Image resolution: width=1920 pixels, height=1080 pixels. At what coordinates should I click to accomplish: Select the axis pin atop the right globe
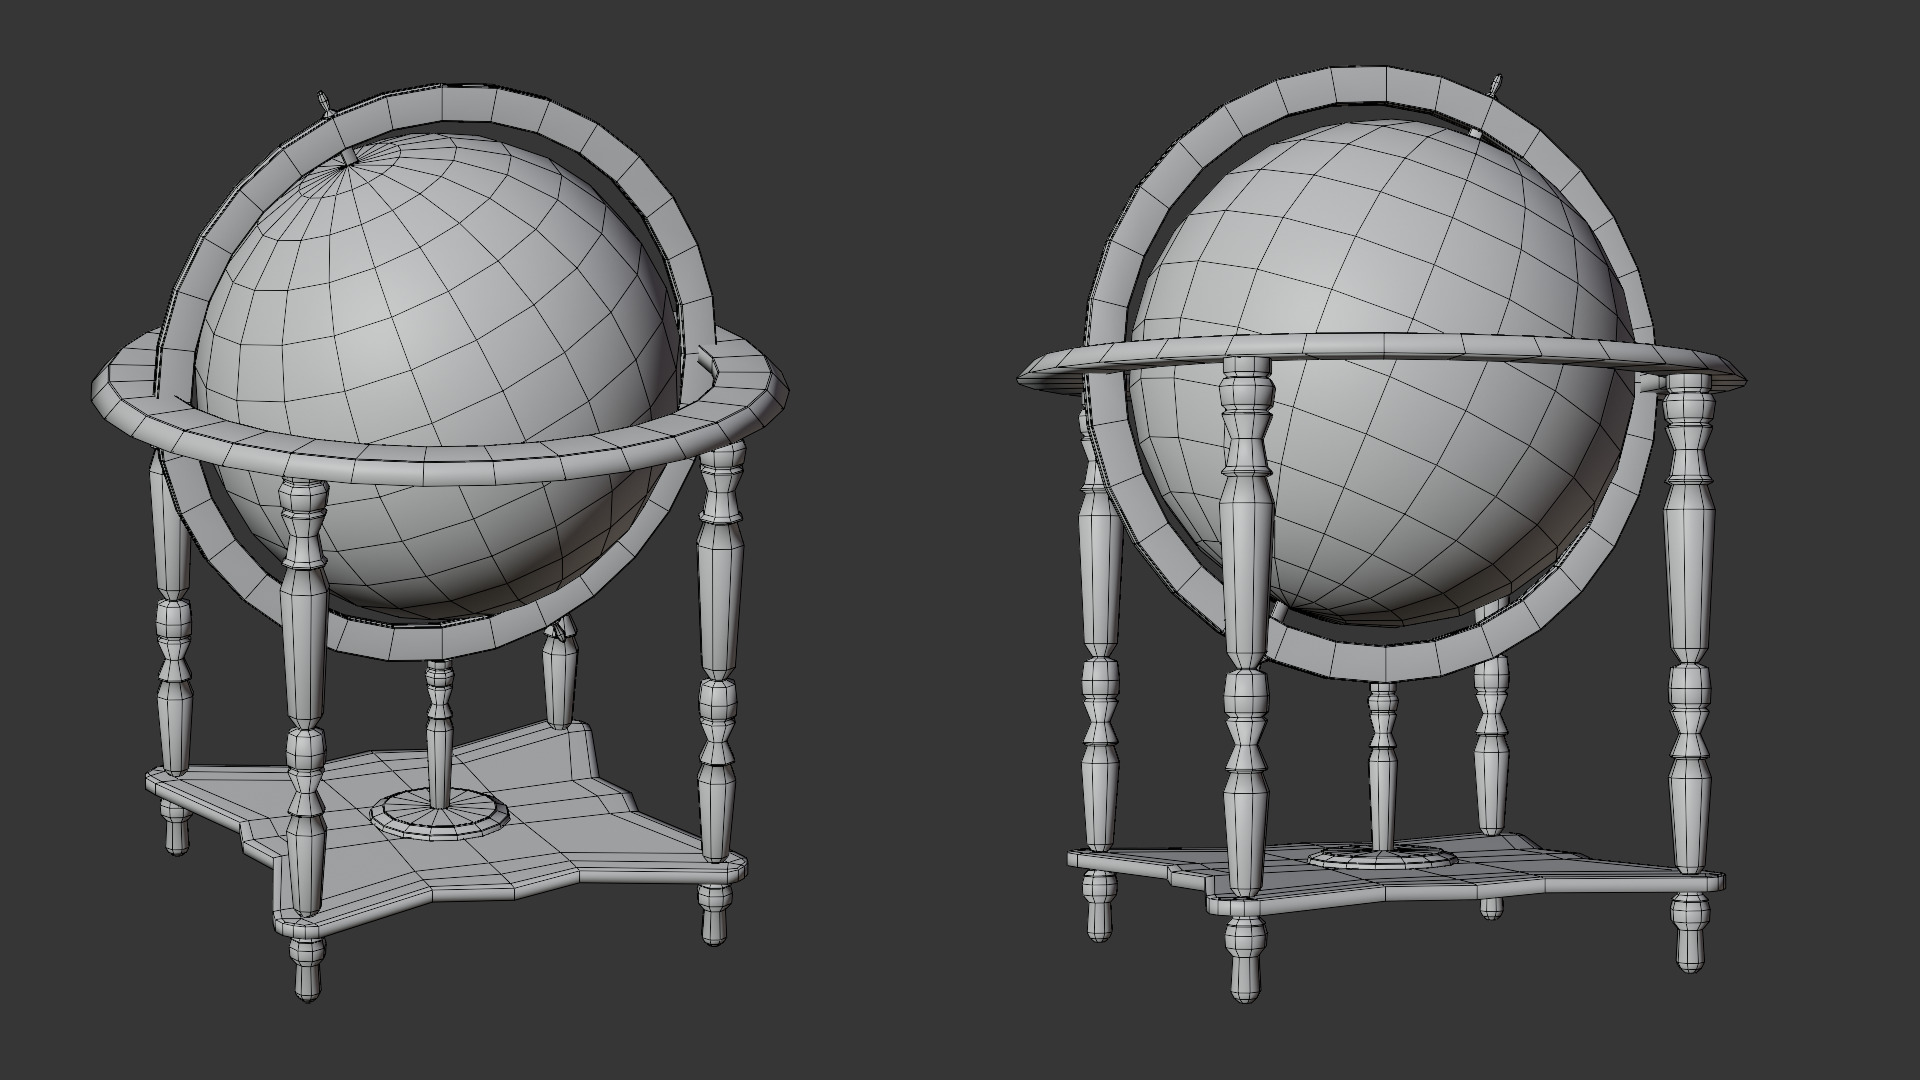[x=1496, y=88]
